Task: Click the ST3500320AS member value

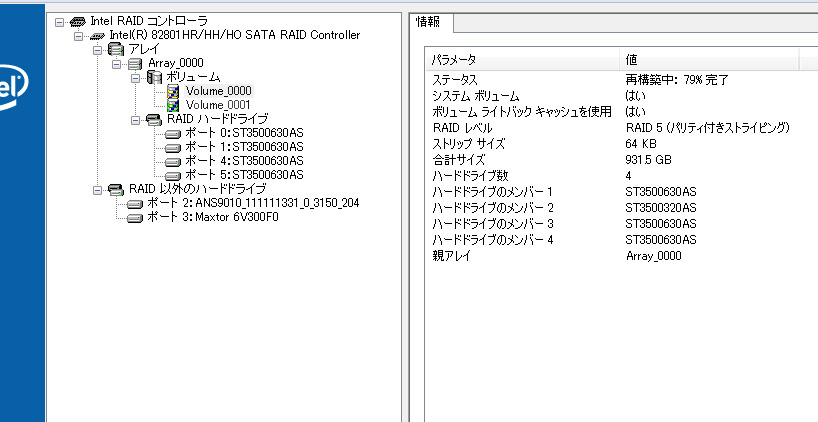Action: point(660,208)
